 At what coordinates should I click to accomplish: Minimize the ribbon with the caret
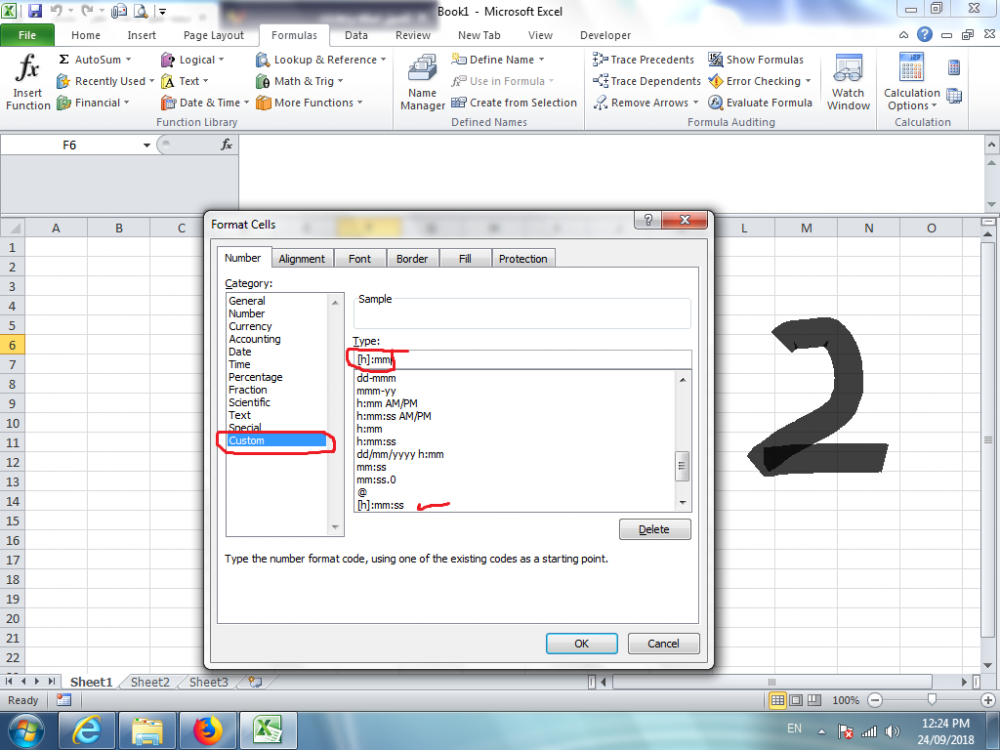coord(904,35)
